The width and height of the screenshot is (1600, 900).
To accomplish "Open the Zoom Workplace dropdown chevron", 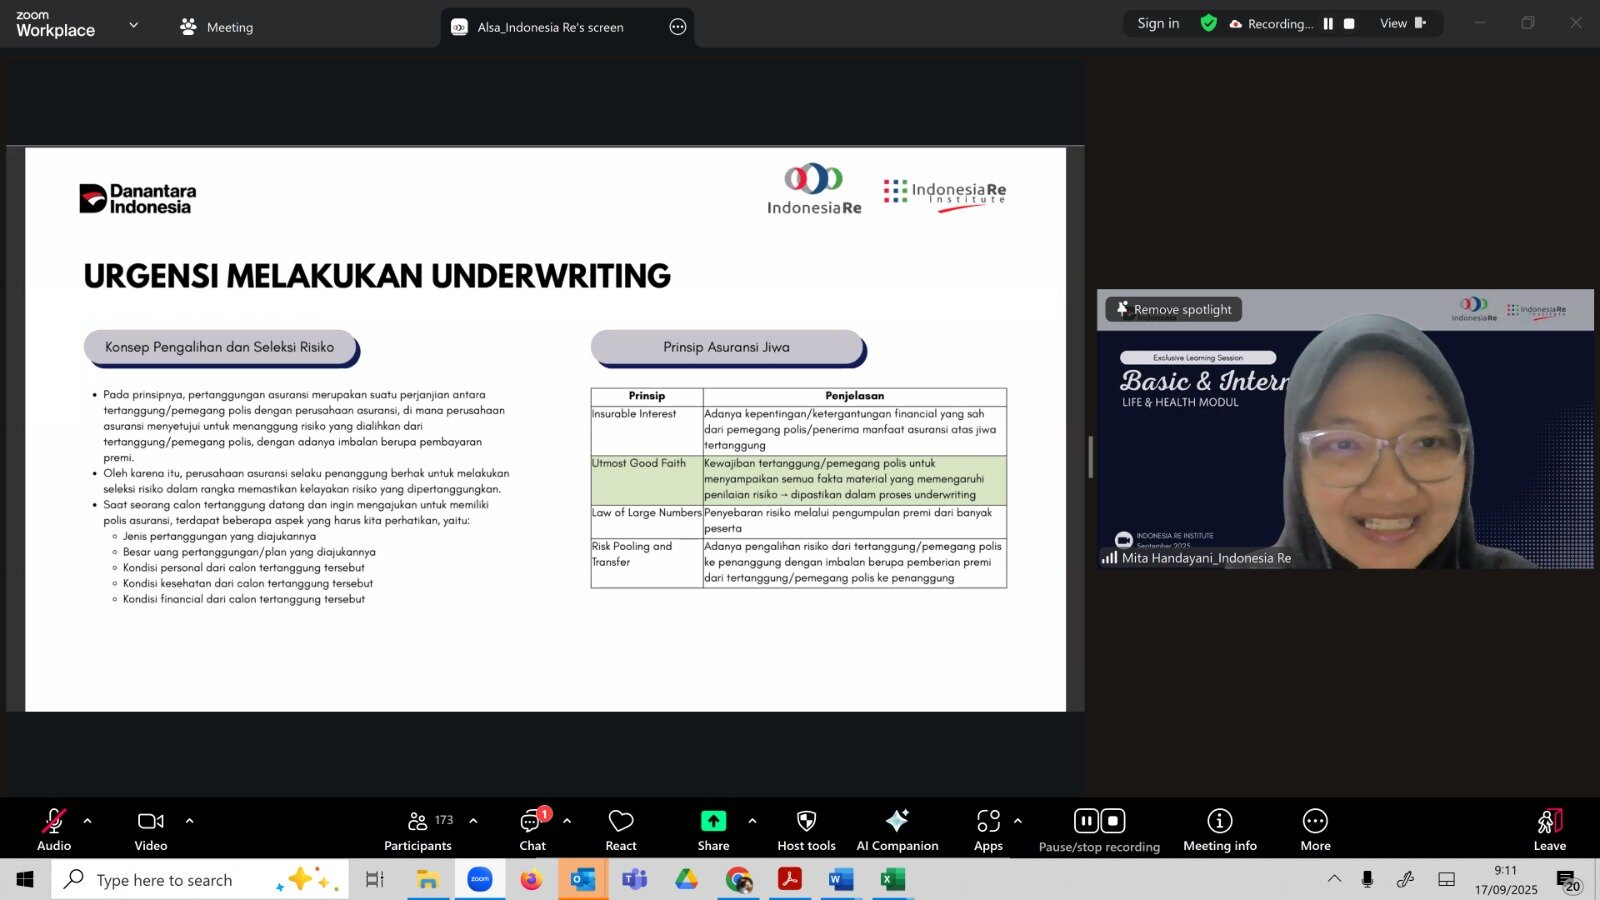I will (x=134, y=25).
